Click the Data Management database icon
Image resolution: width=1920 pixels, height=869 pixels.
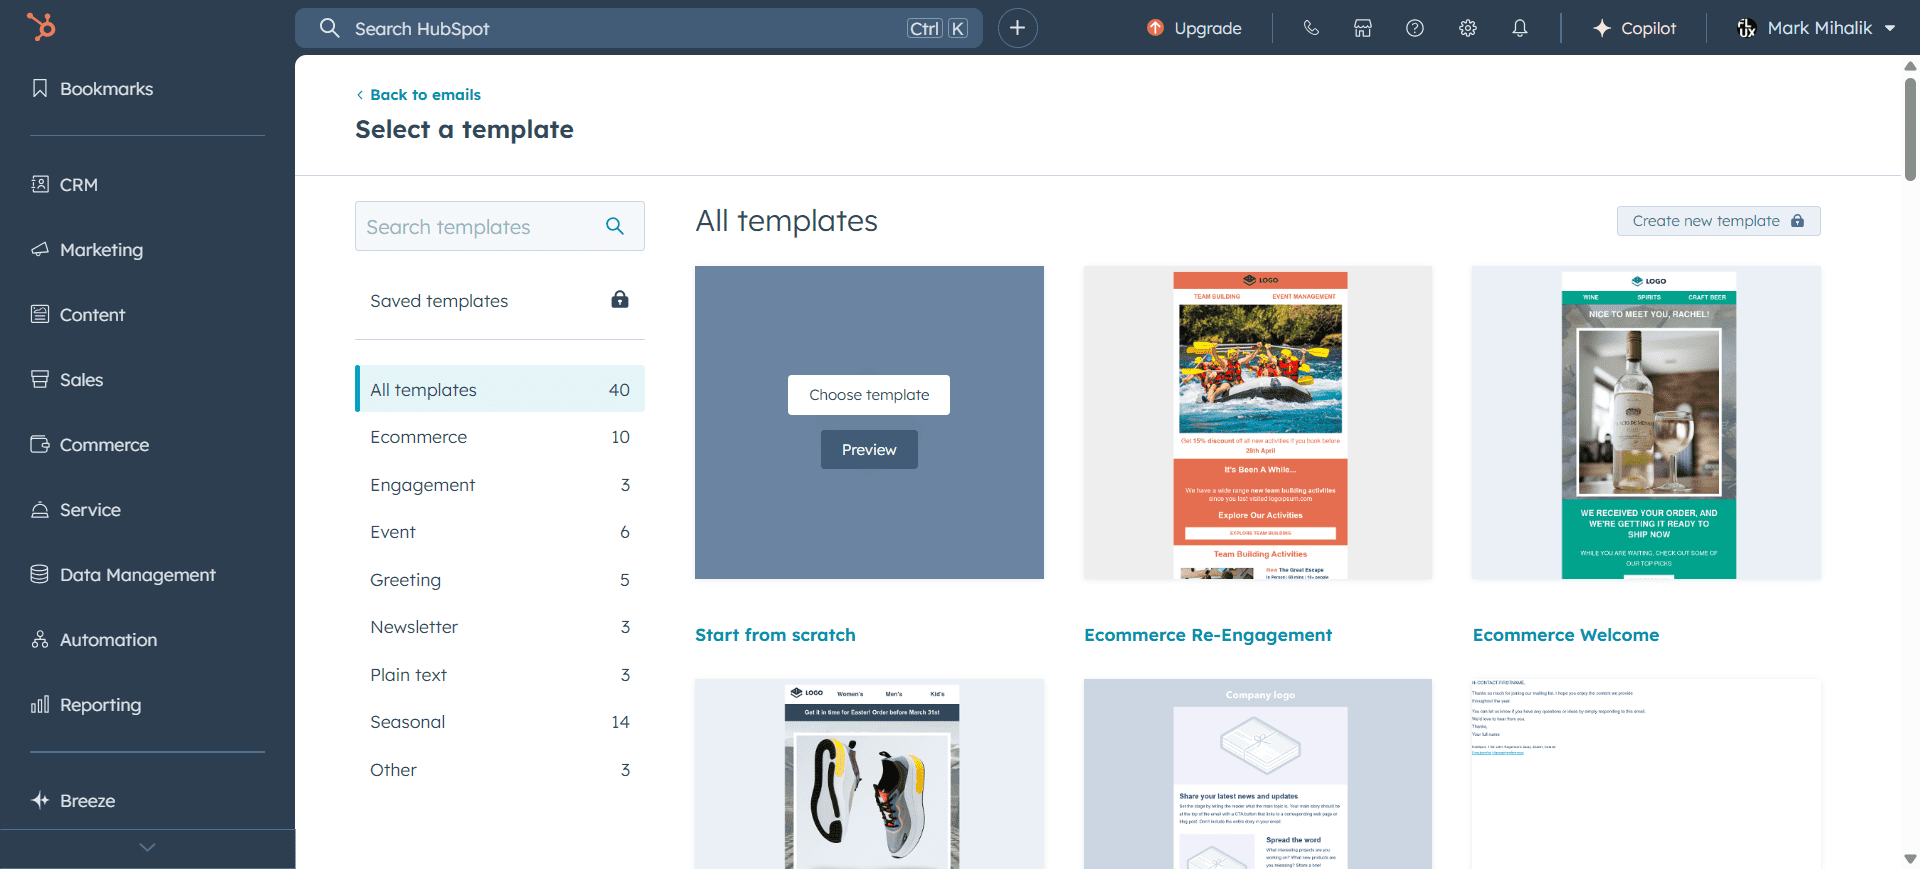pos(40,574)
